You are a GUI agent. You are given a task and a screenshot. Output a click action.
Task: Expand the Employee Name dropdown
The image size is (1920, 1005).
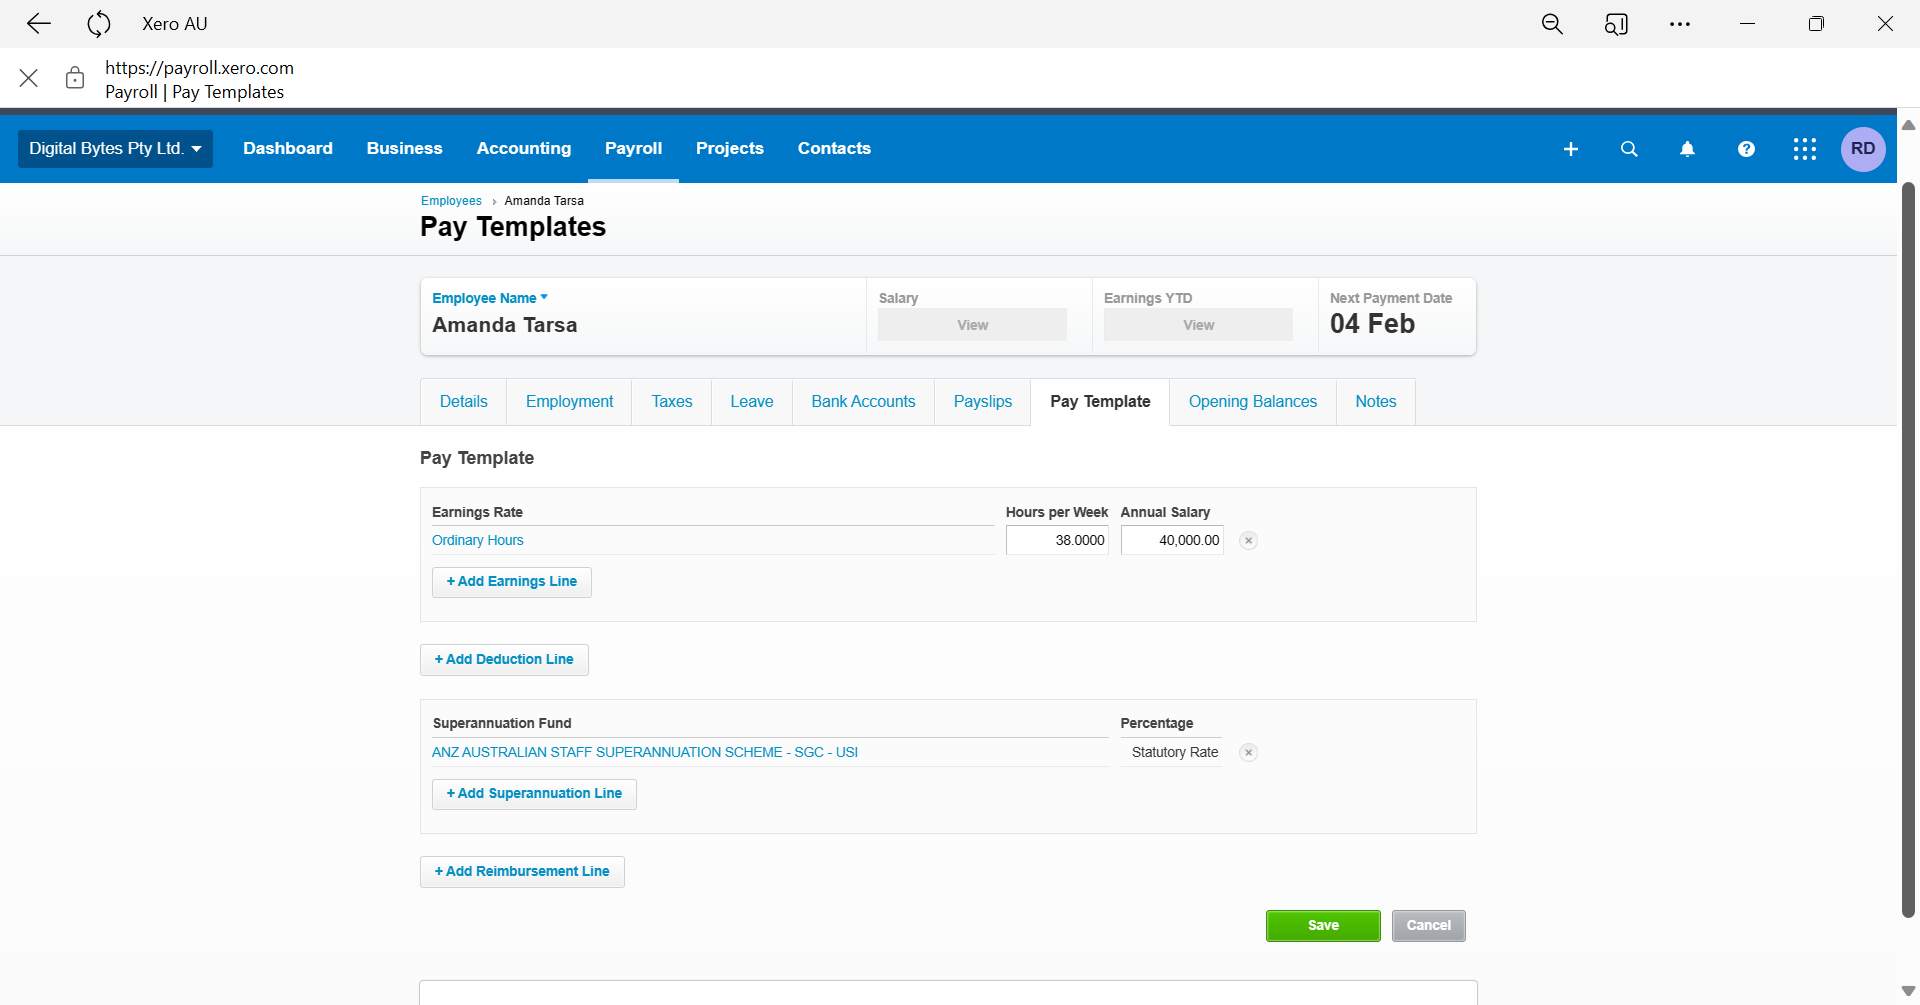pyautogui.click(x=490, y=298)
